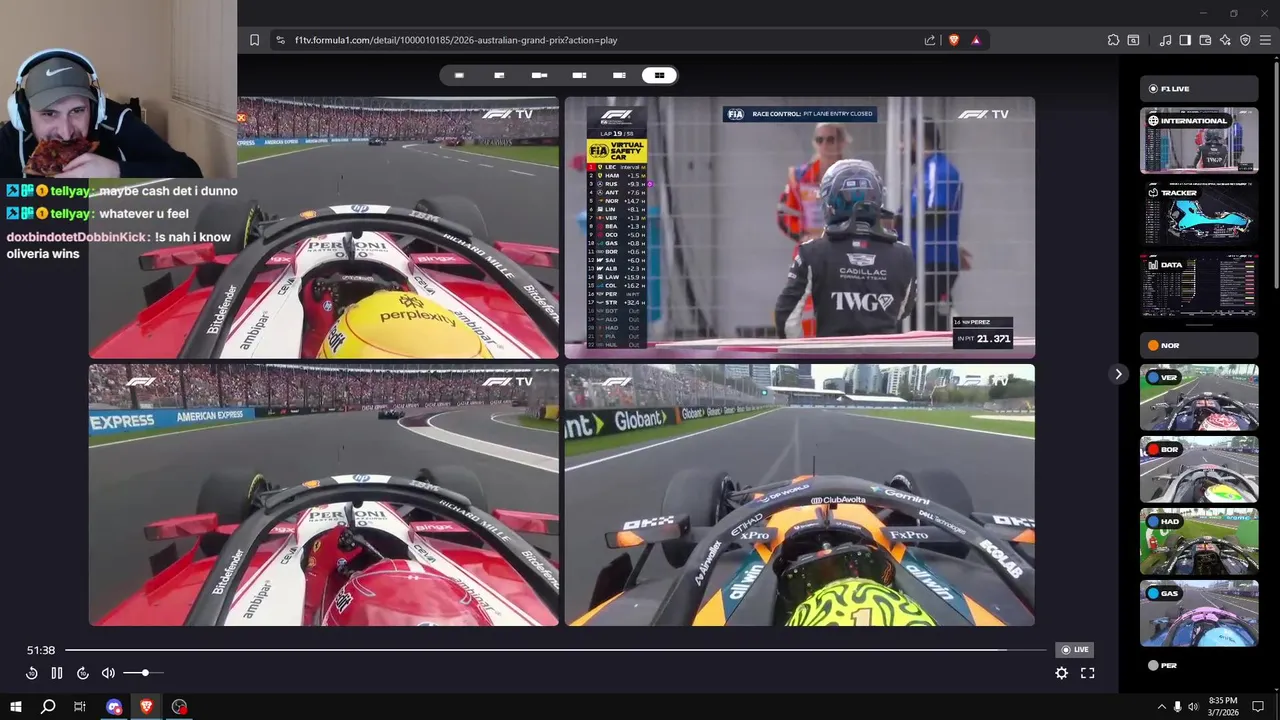The width and height of the screenshot is (1280, 720).
Task: Open the Brave VPN shield icon
Action: (1245, 40)
